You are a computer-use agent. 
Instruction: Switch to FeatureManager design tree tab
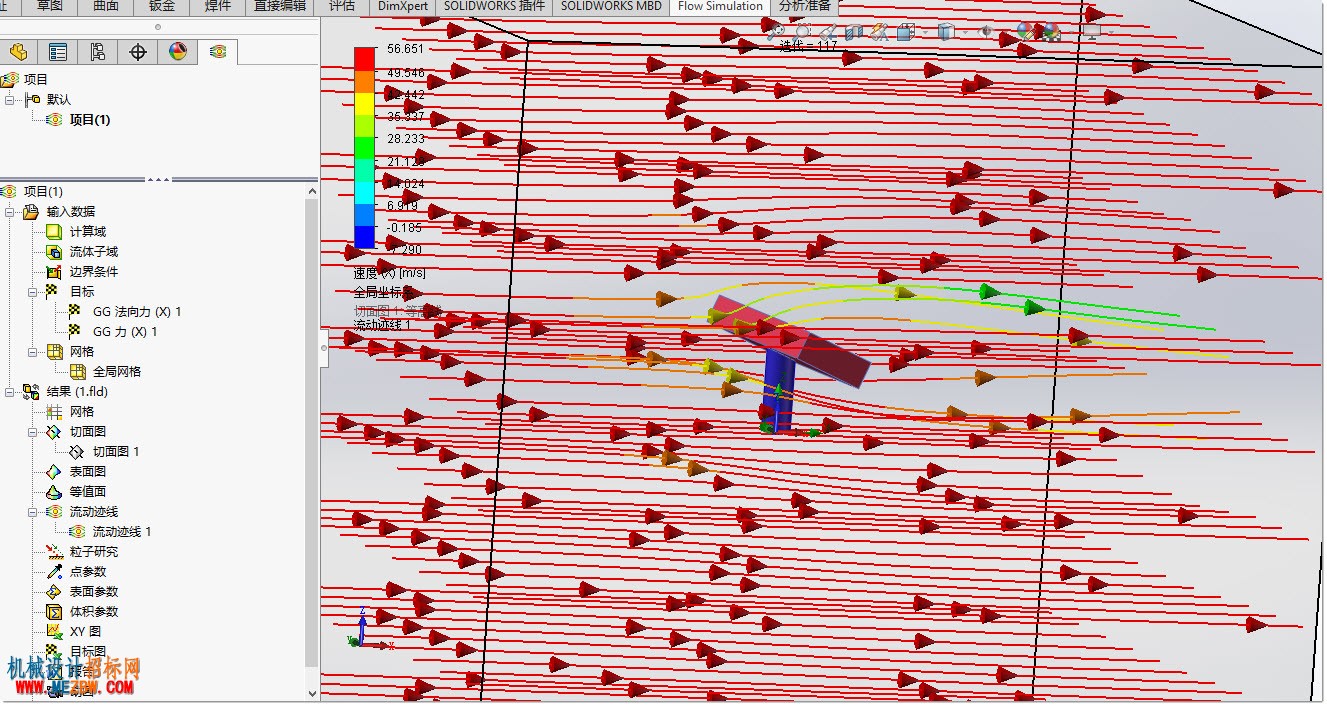(18, 52)
